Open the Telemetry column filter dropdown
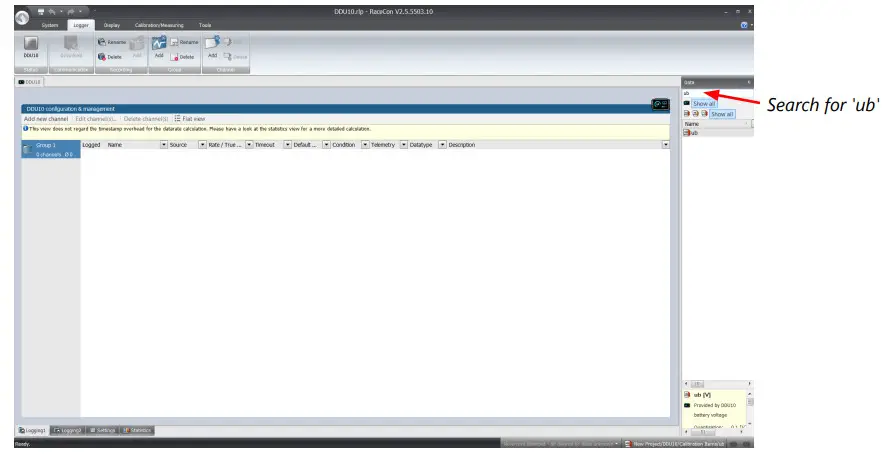Viewport: 887px width, 459px height. (x=404, y=145)
